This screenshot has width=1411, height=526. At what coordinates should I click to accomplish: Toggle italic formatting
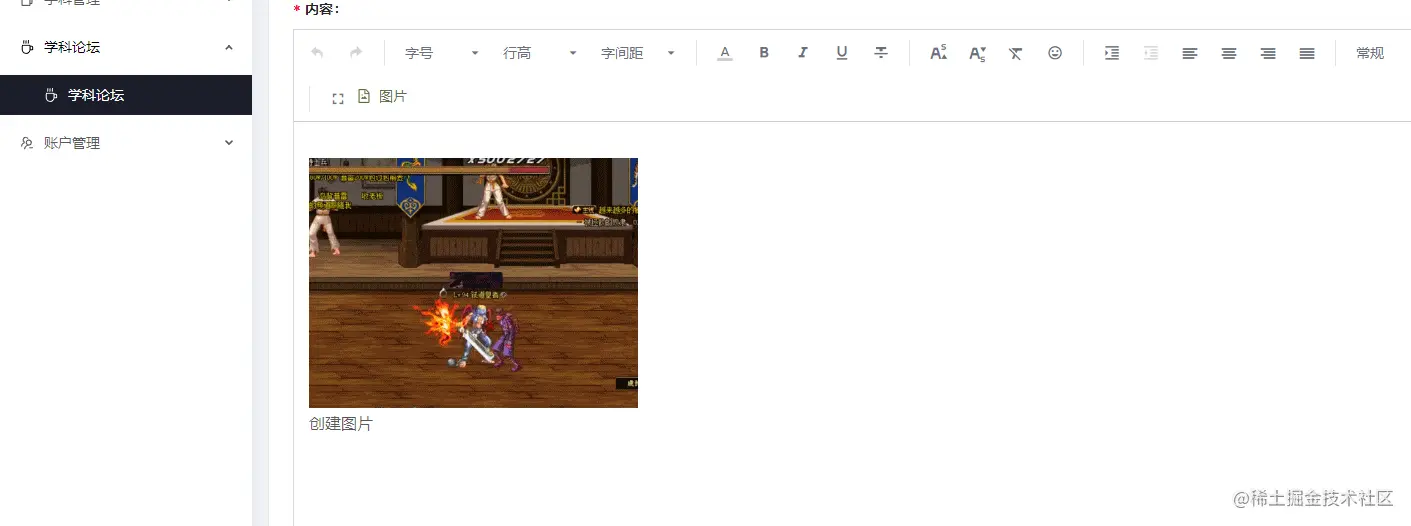point(802,53)
